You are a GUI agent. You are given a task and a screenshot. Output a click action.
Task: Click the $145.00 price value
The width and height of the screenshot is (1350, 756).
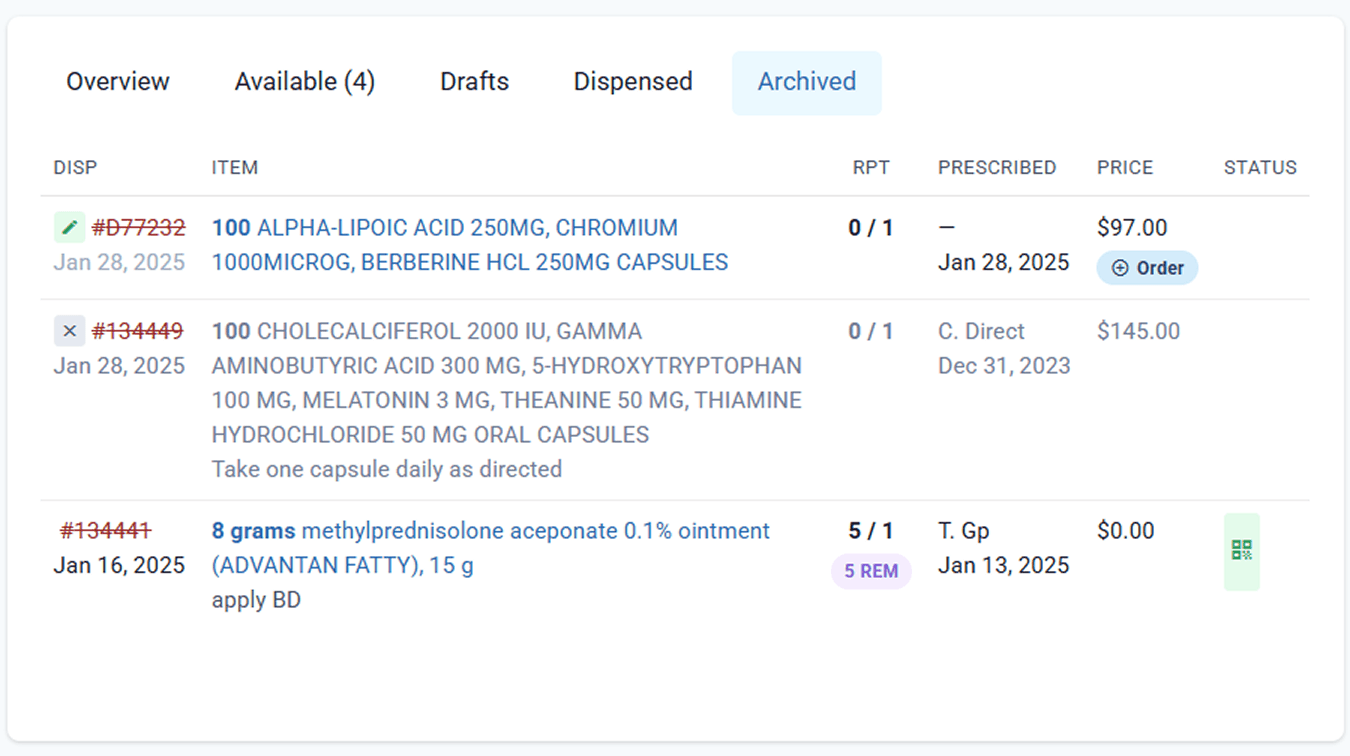[1138, 331]
